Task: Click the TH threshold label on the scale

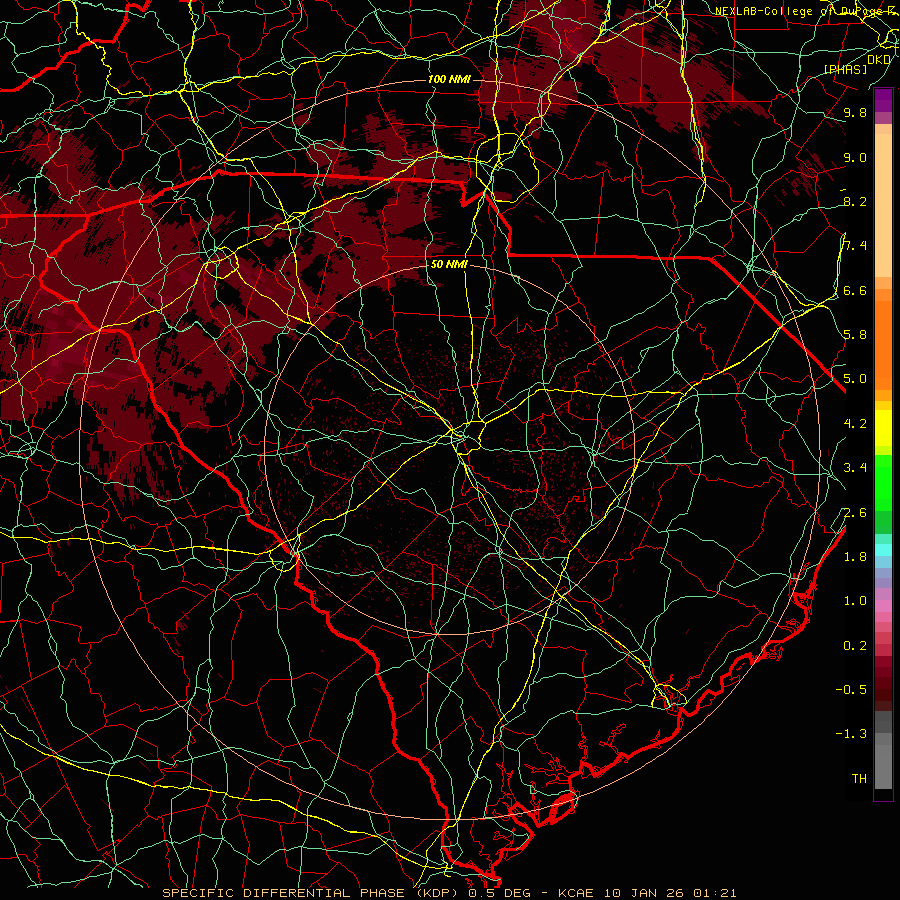Action: (859, 779)
